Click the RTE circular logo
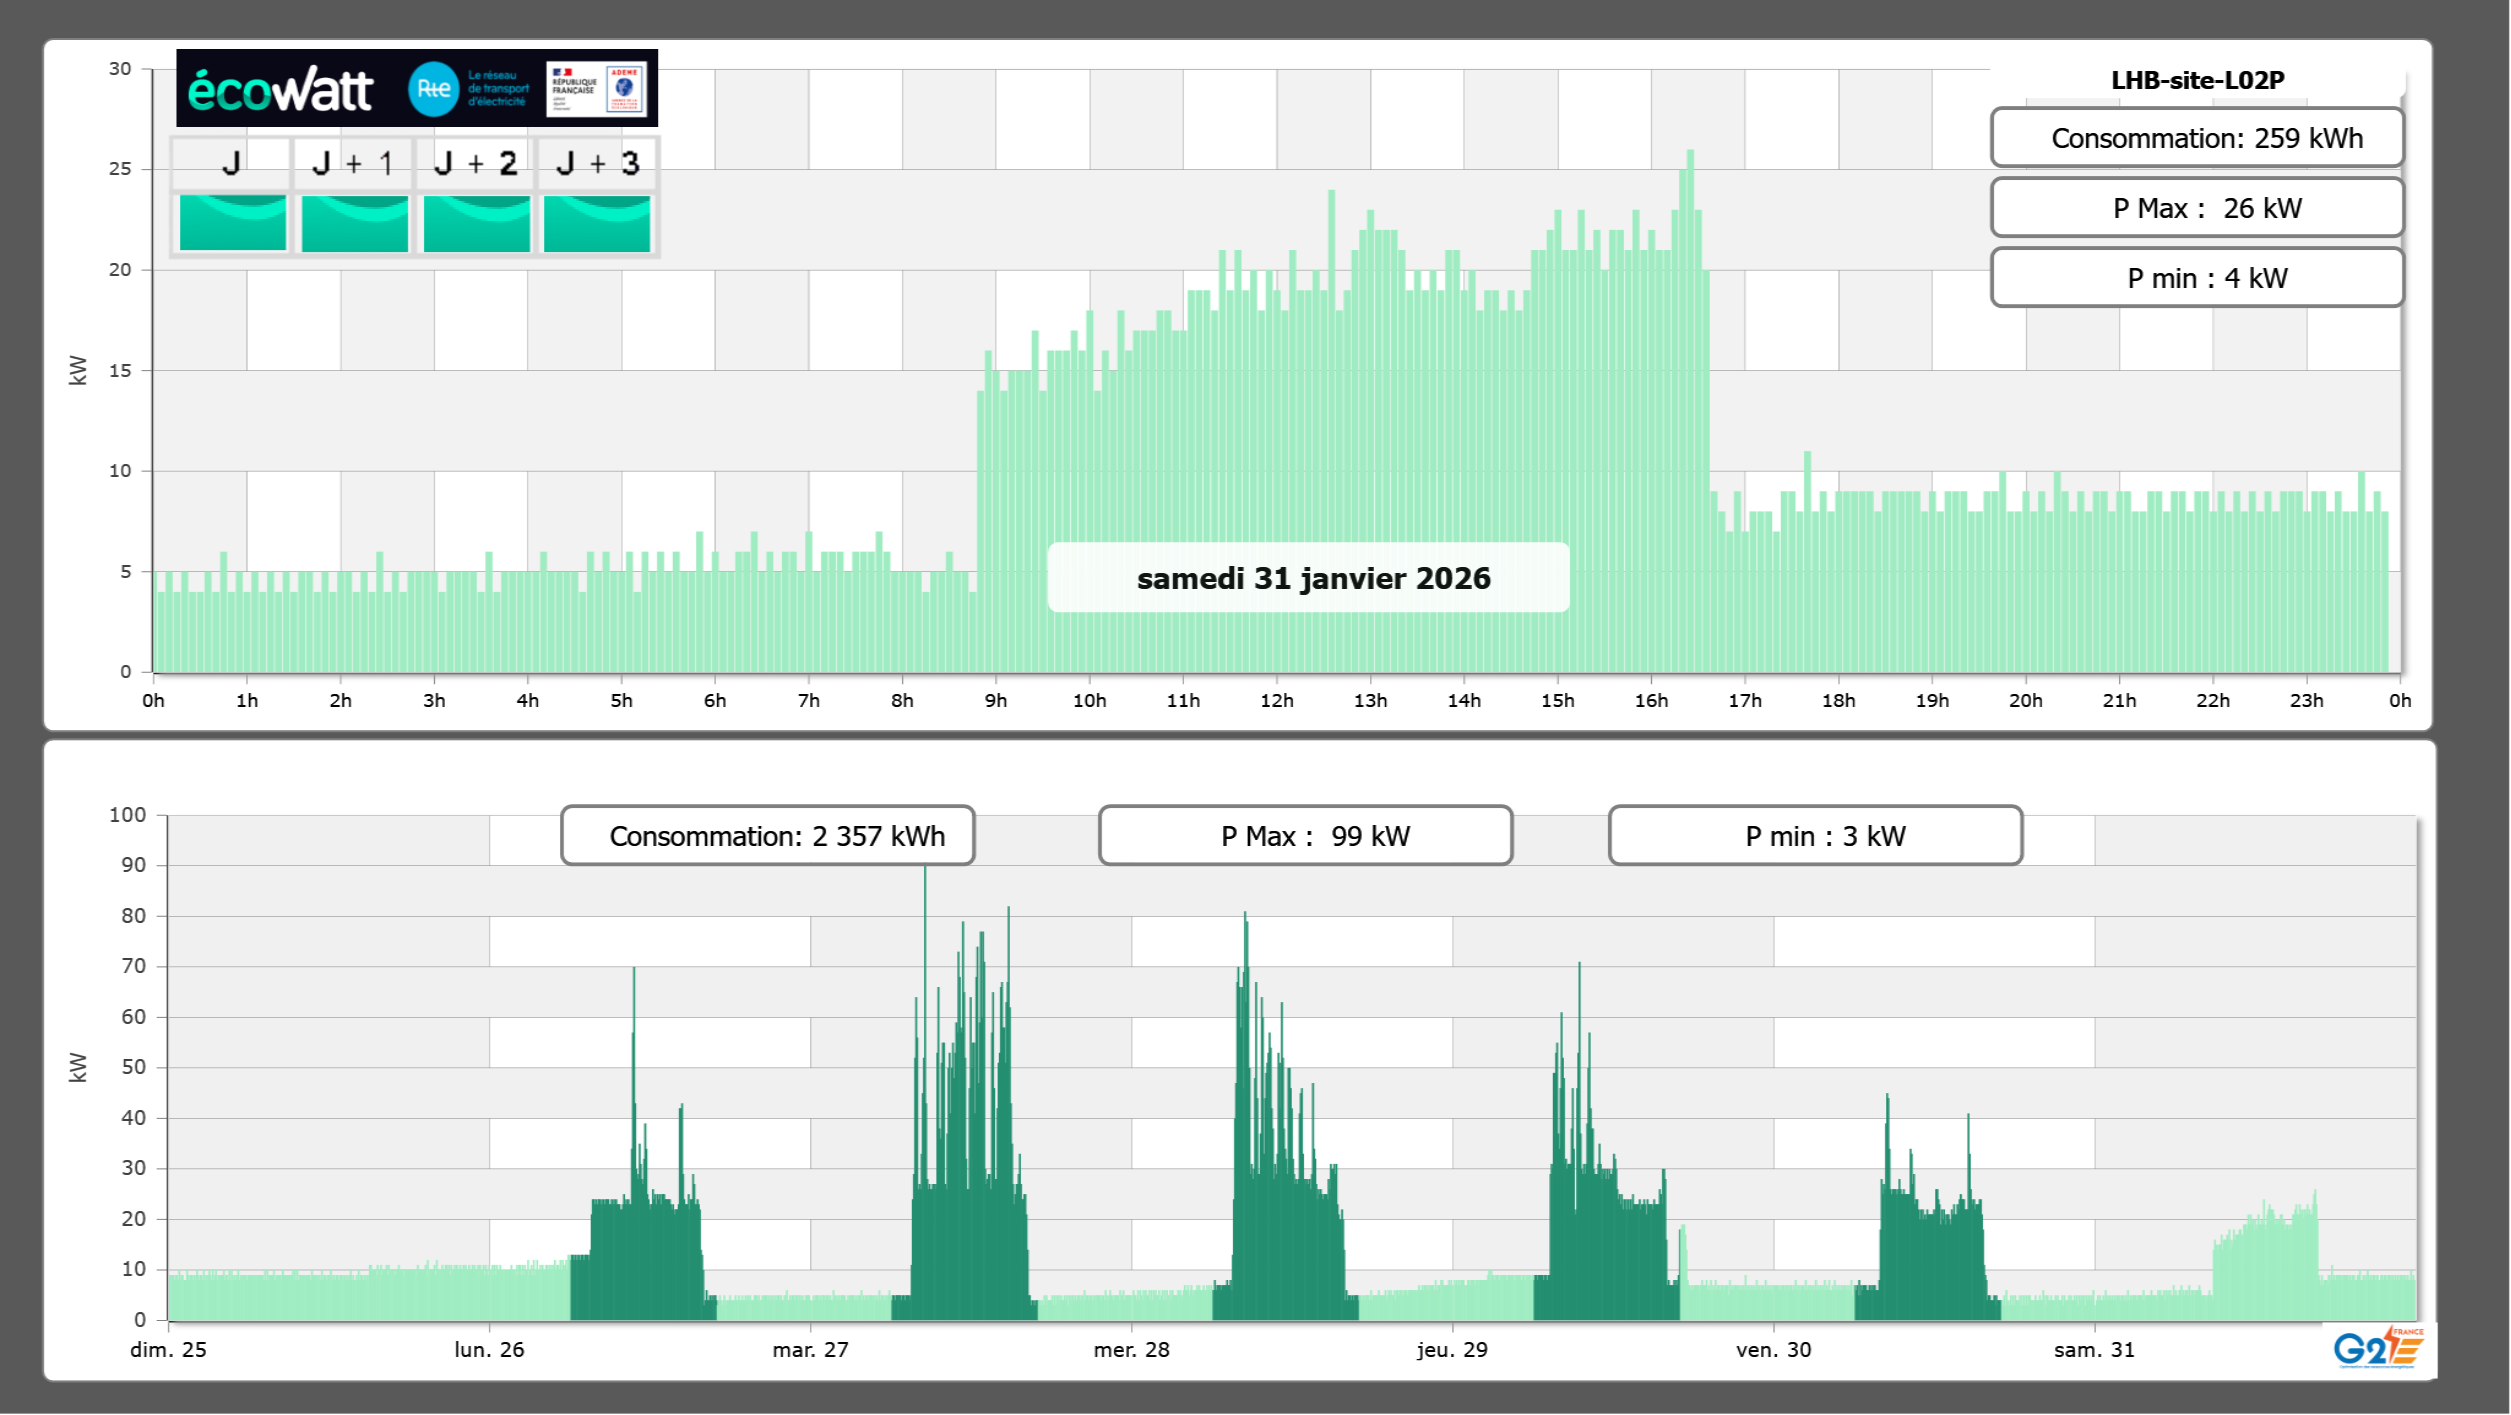Viewport: 2511px width, 1415px height. [x=433, y=89]
